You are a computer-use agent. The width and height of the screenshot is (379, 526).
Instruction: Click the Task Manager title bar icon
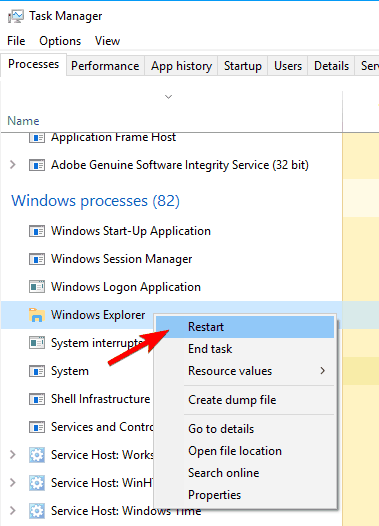(16, 16)
